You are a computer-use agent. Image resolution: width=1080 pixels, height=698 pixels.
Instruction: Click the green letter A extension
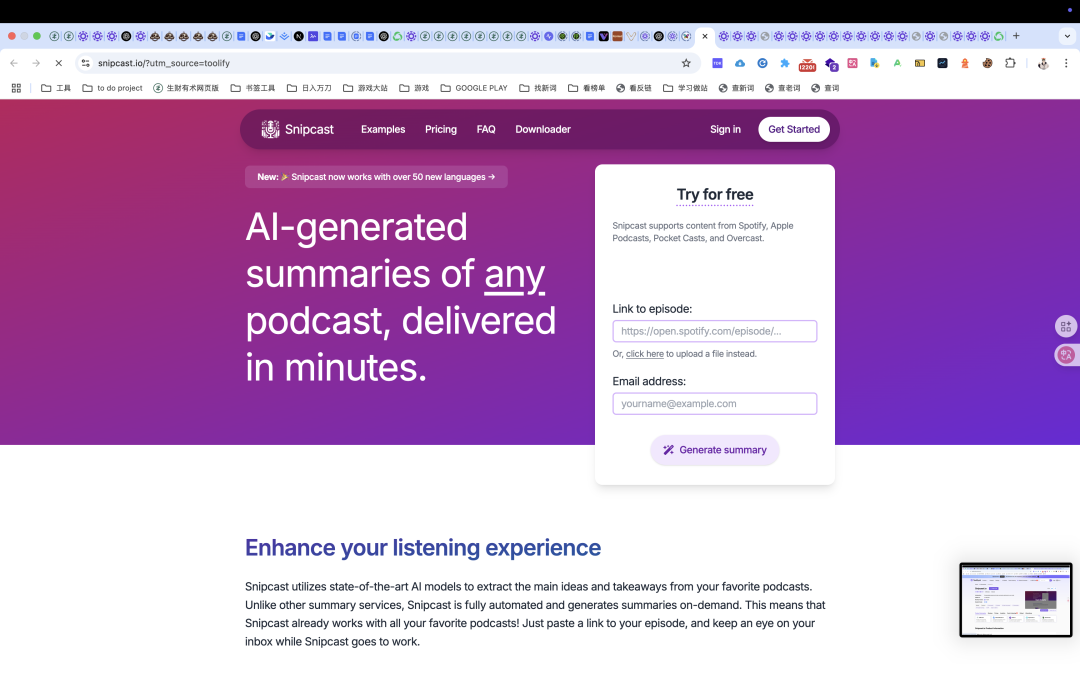[897, 63]
